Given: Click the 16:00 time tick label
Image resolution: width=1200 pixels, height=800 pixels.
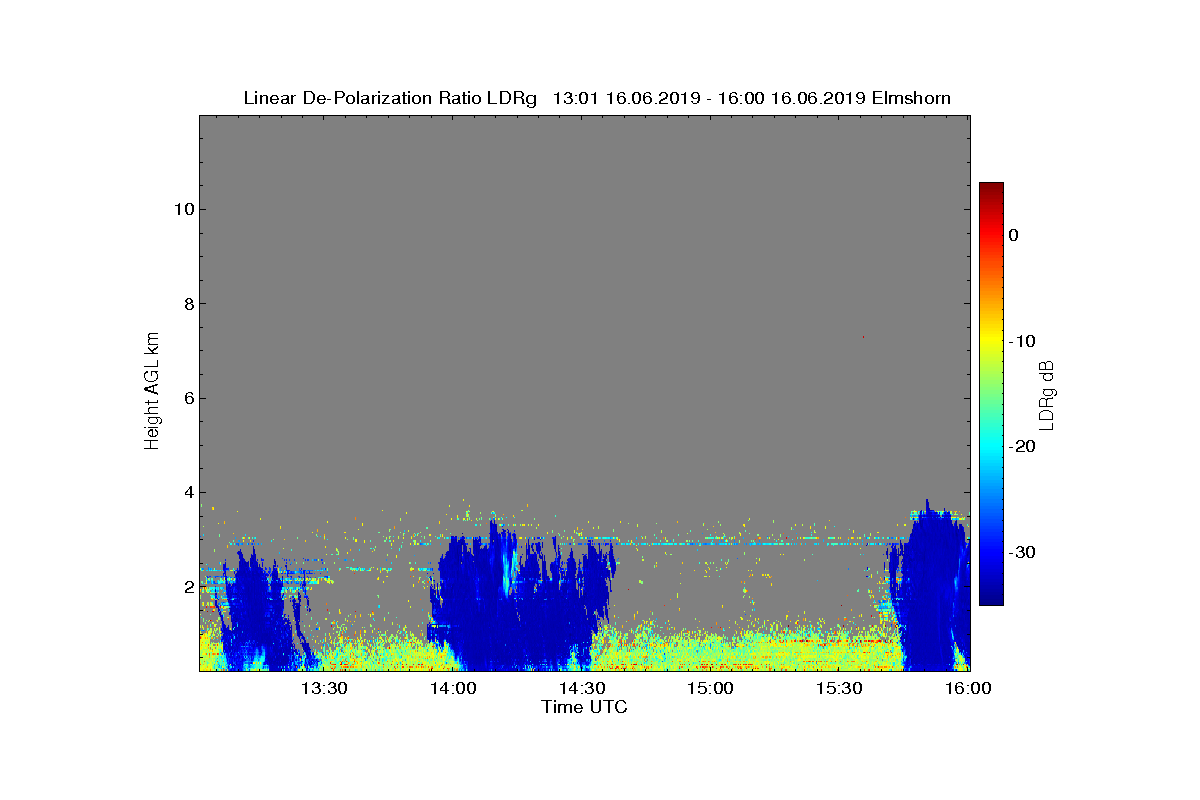Looking at the screenshot, I should tap(968, 688).
